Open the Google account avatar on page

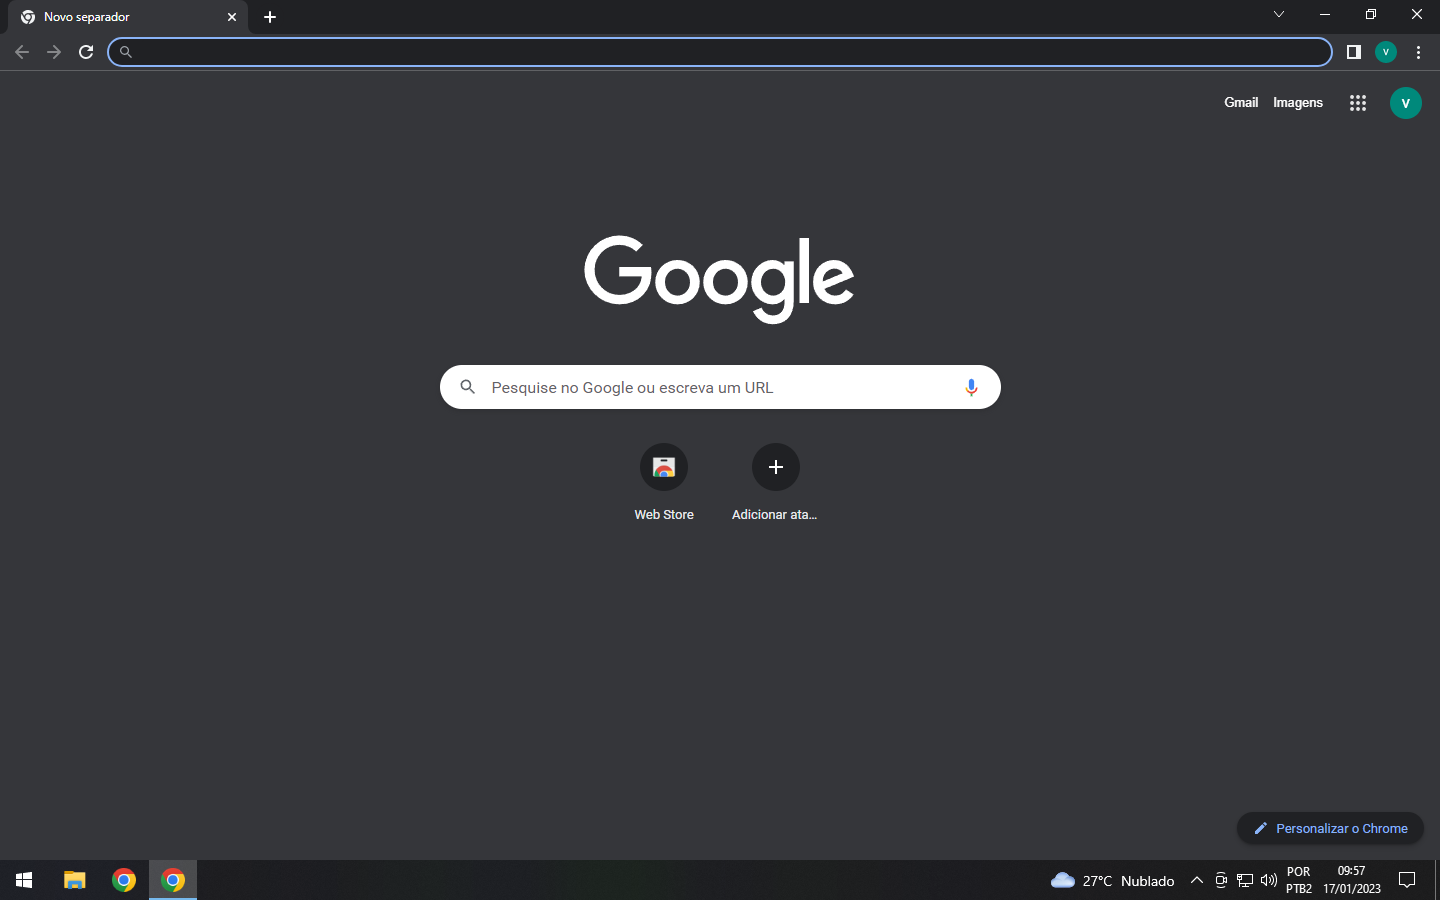[x=1406, y=103]
